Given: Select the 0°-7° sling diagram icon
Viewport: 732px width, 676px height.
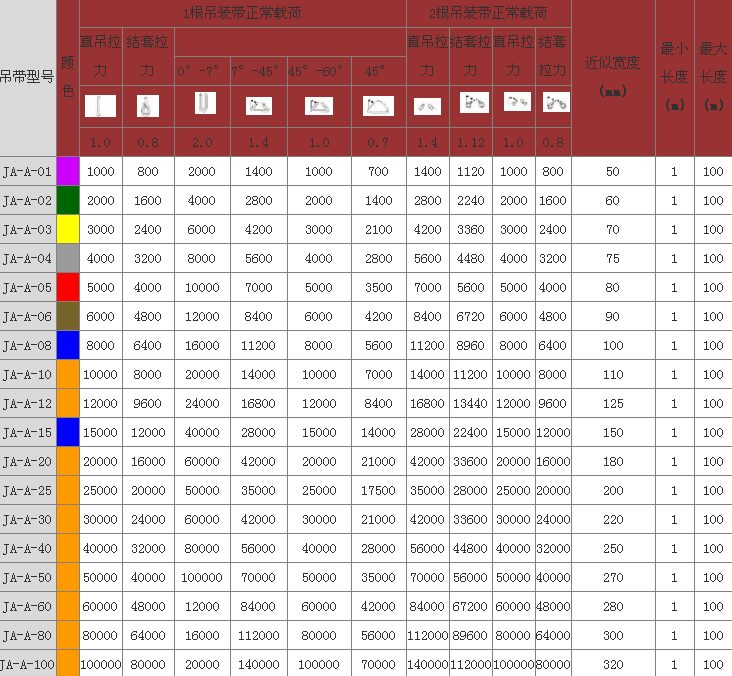Looking at the screenshot, I should coord(202,103).
